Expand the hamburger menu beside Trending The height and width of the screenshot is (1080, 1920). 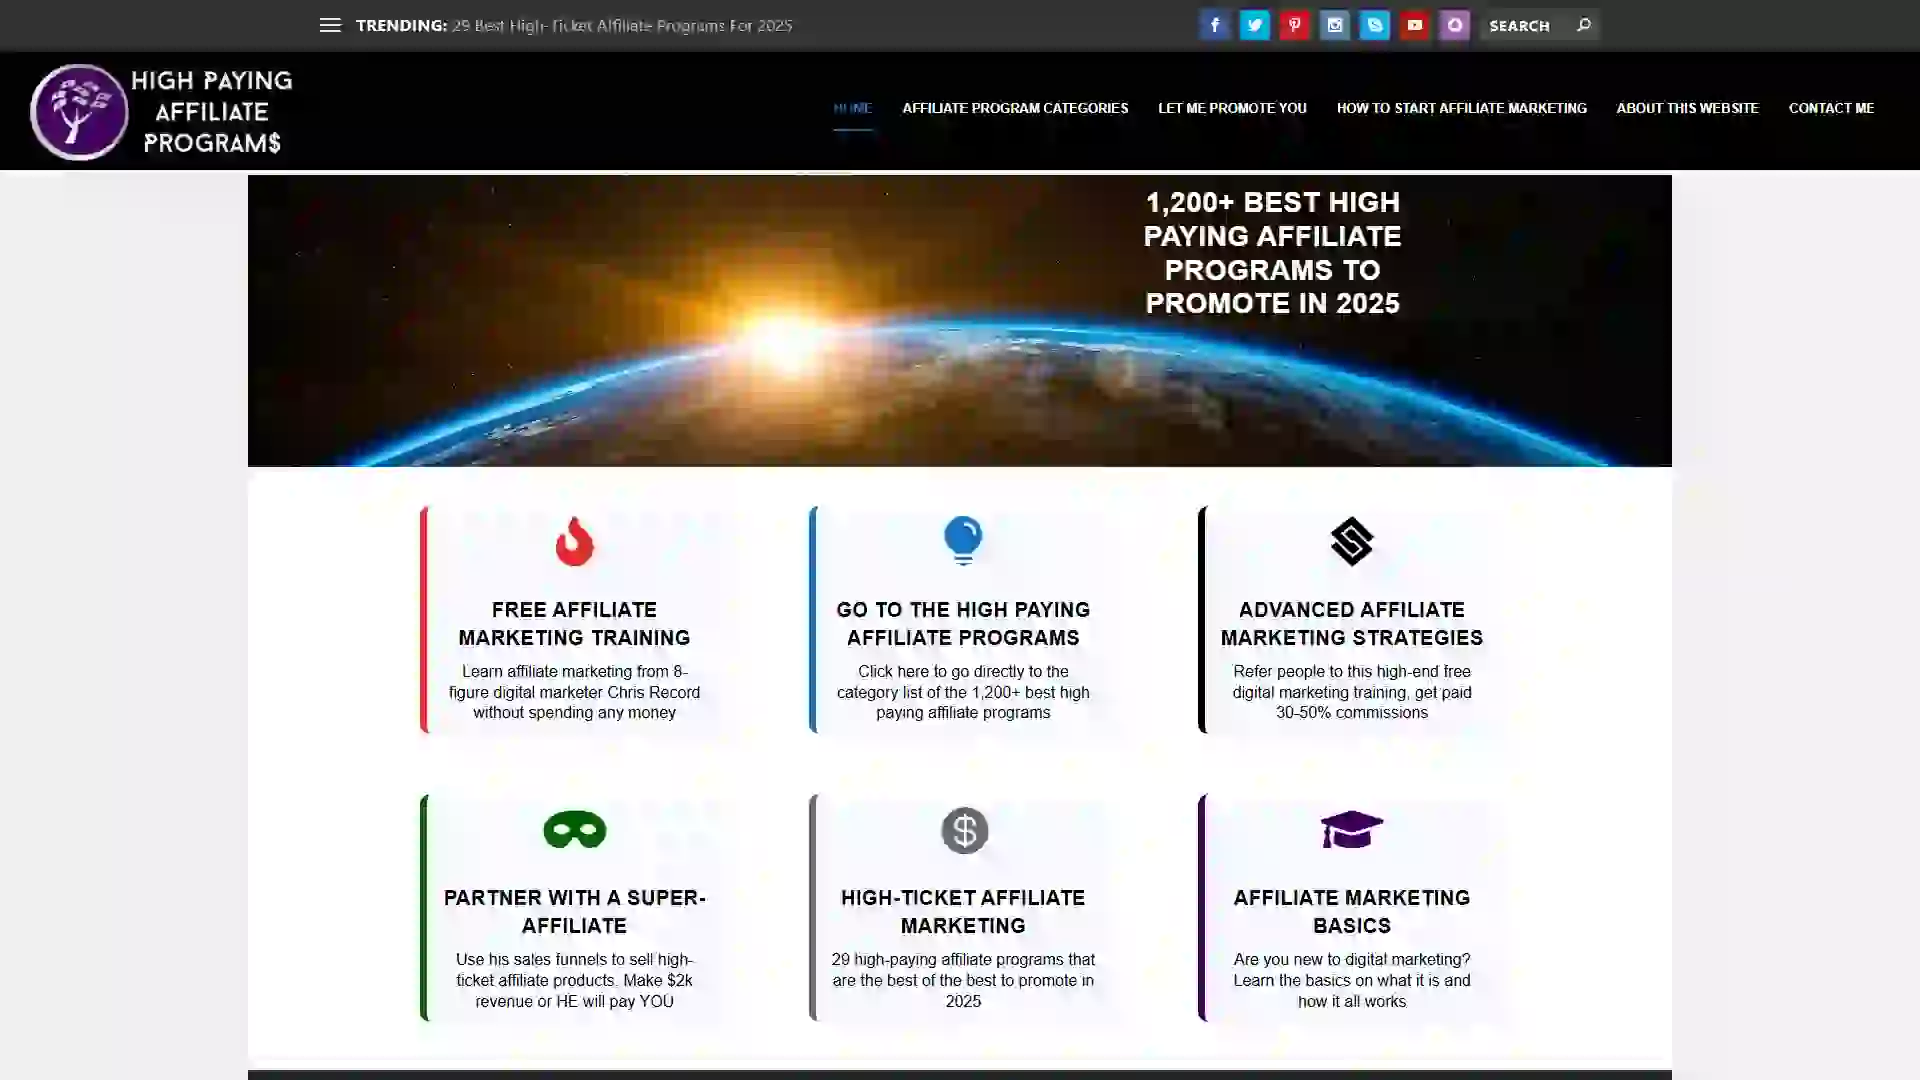330,25
